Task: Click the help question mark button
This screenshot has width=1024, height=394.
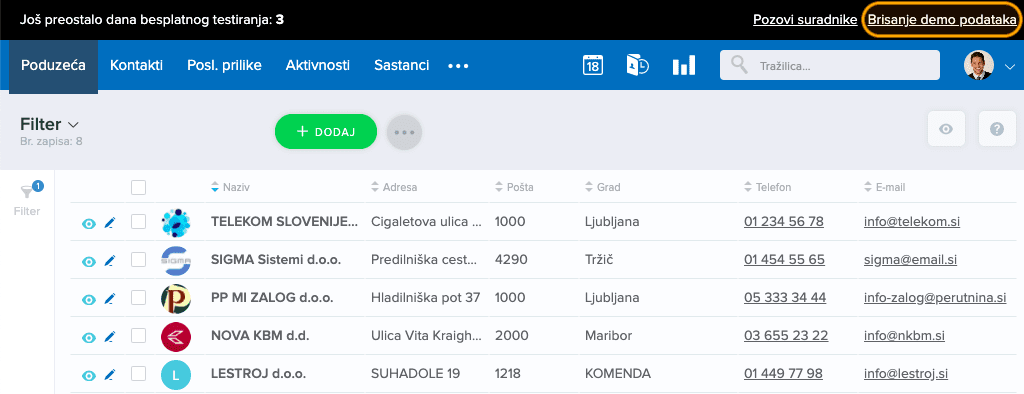Action: (997, 129)
